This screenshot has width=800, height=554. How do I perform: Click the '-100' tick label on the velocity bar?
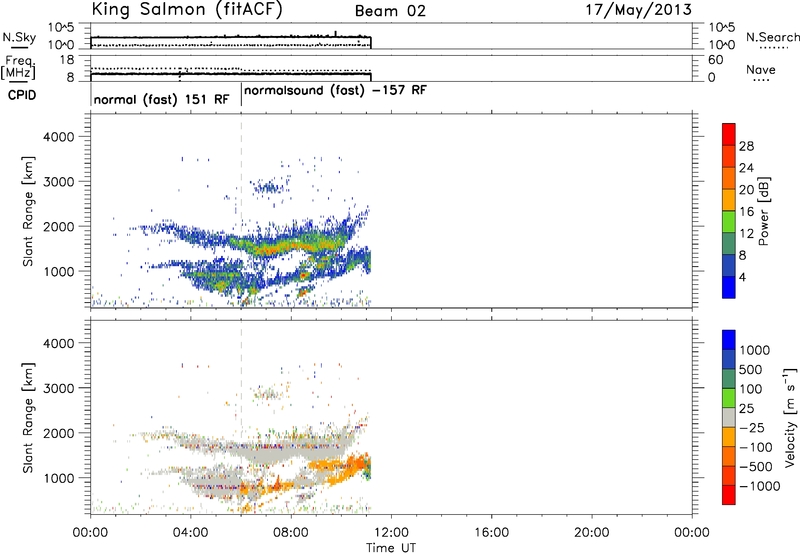[x=756, y=447]
